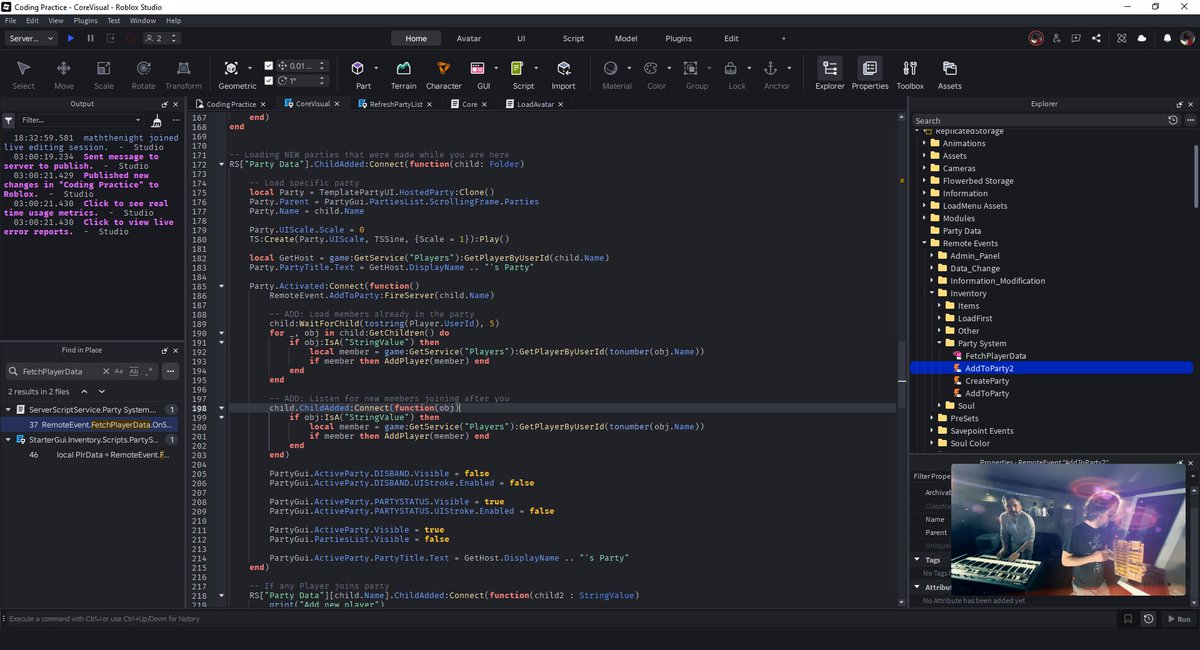Click the Select tool icon
The width and height of the screenshot is (1200, 650).
tap(23, 68)
